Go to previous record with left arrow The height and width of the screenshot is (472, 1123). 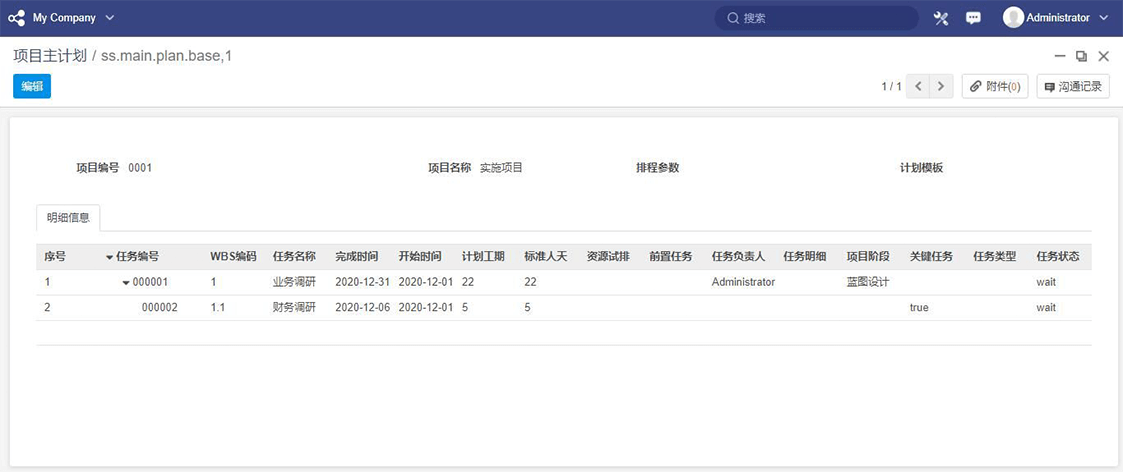pos(919,87)
